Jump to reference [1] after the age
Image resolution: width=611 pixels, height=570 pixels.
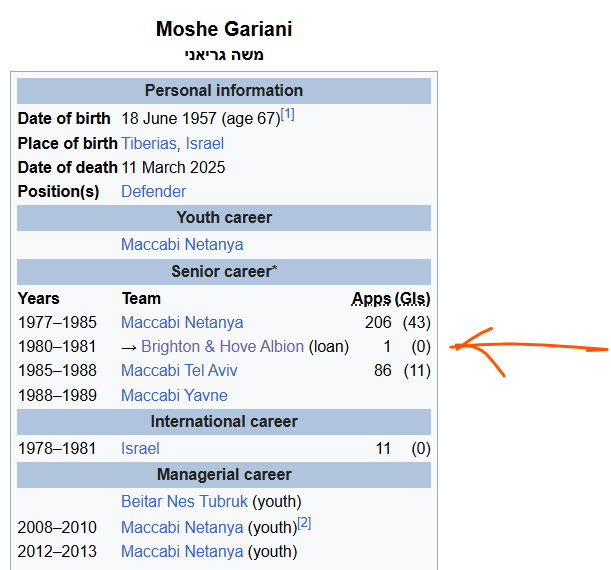click(x=288, y=114)
